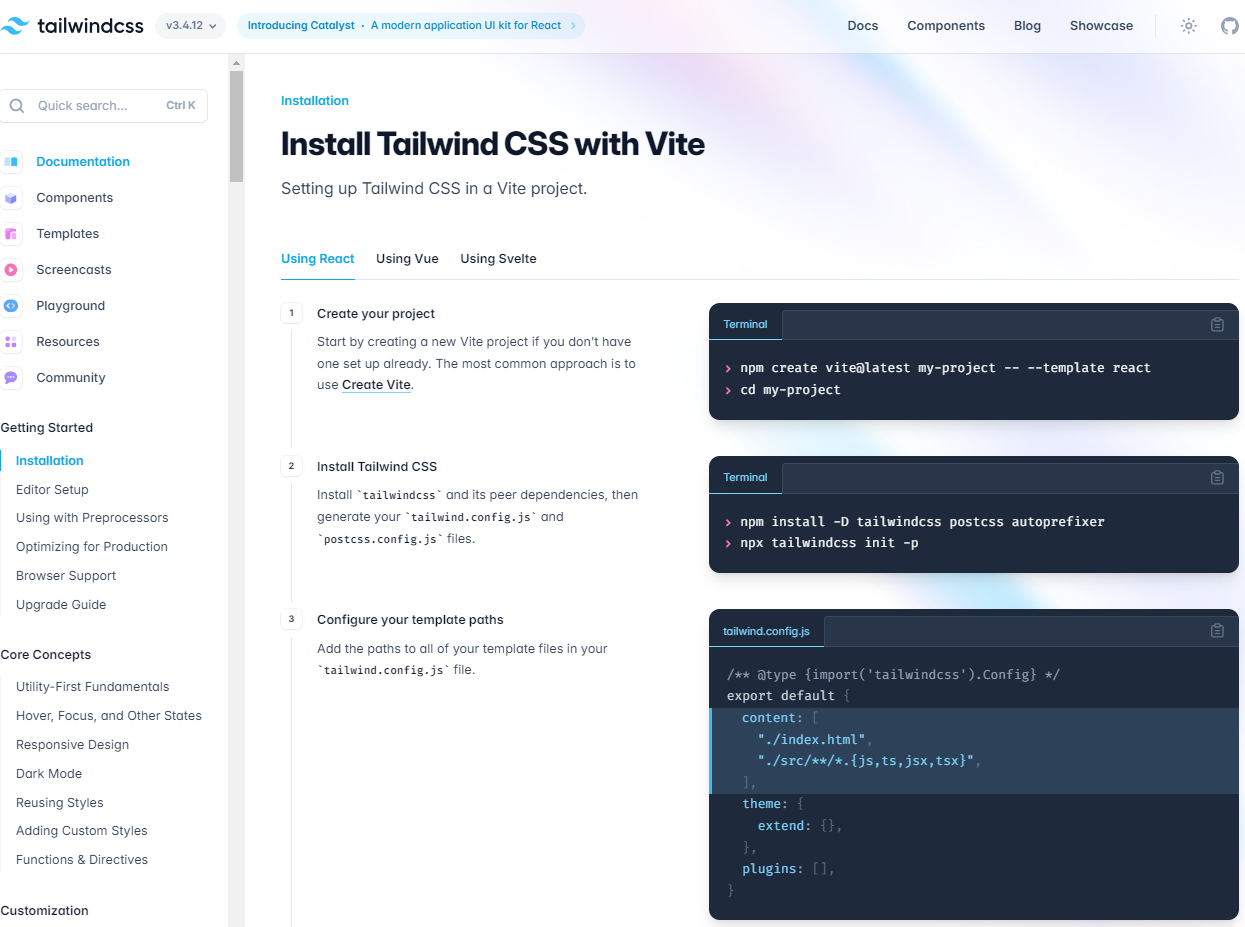Open the Responsive Design page

click(x=73, y=745)
